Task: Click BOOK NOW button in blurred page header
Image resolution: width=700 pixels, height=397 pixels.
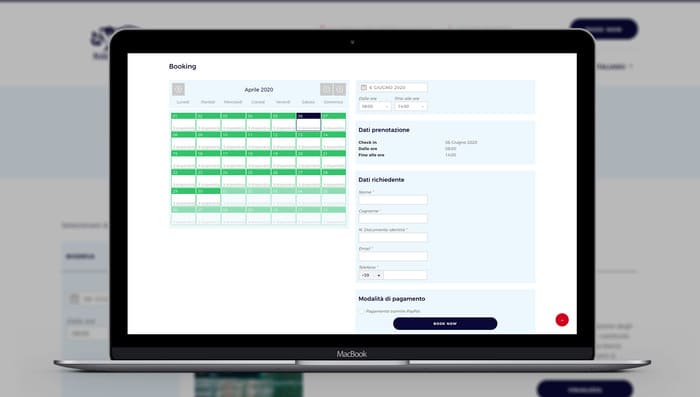Action: click(604, 29)
